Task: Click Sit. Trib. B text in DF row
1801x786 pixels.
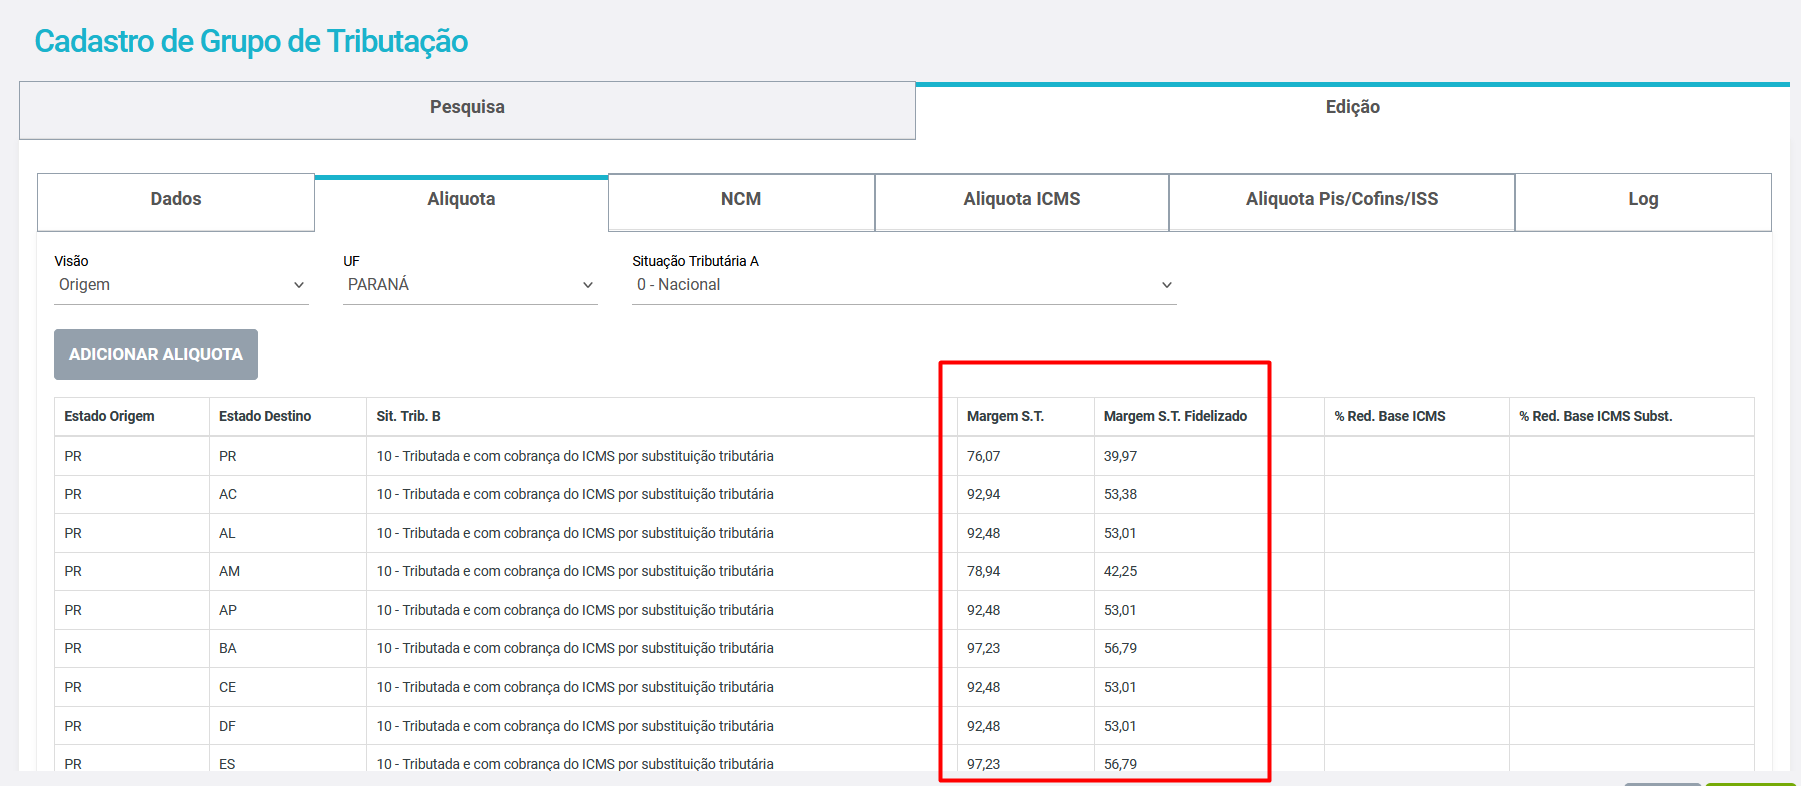Action: click(x=575, y=726)
